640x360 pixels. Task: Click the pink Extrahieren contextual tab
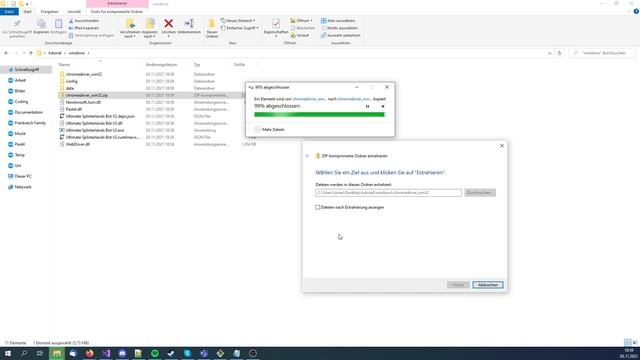pos(117,4)
